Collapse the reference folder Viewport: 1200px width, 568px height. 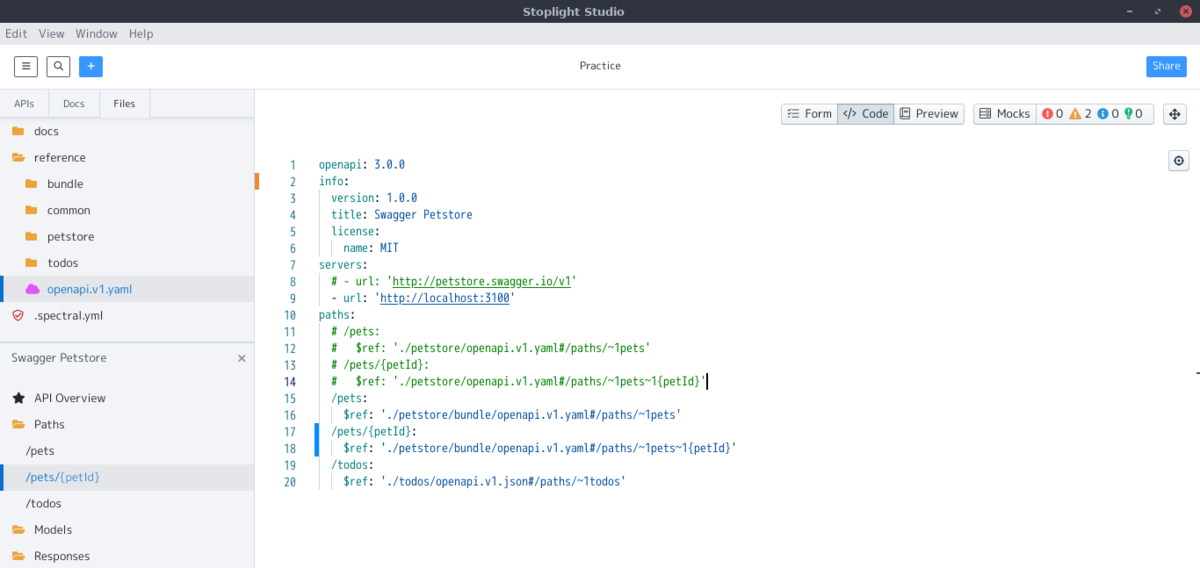[x=127, y=157]
